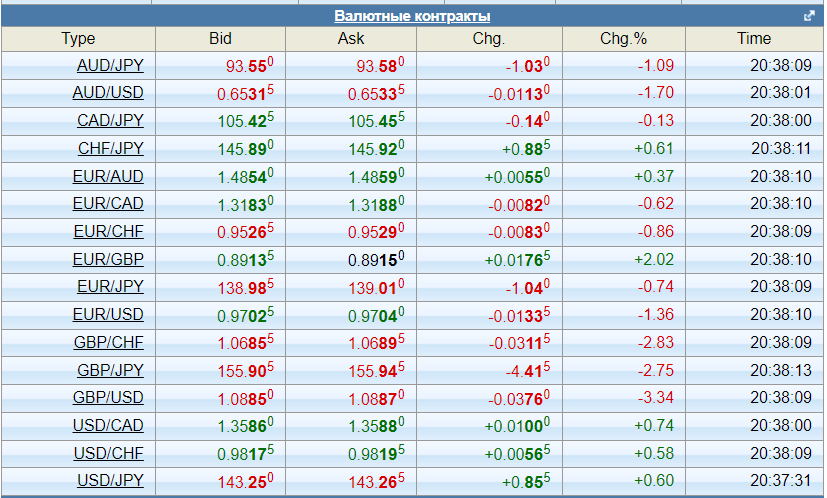The image size is (827, 498).
Task: Select the AUD/USD pair link
Action: [x=108, y=93]
